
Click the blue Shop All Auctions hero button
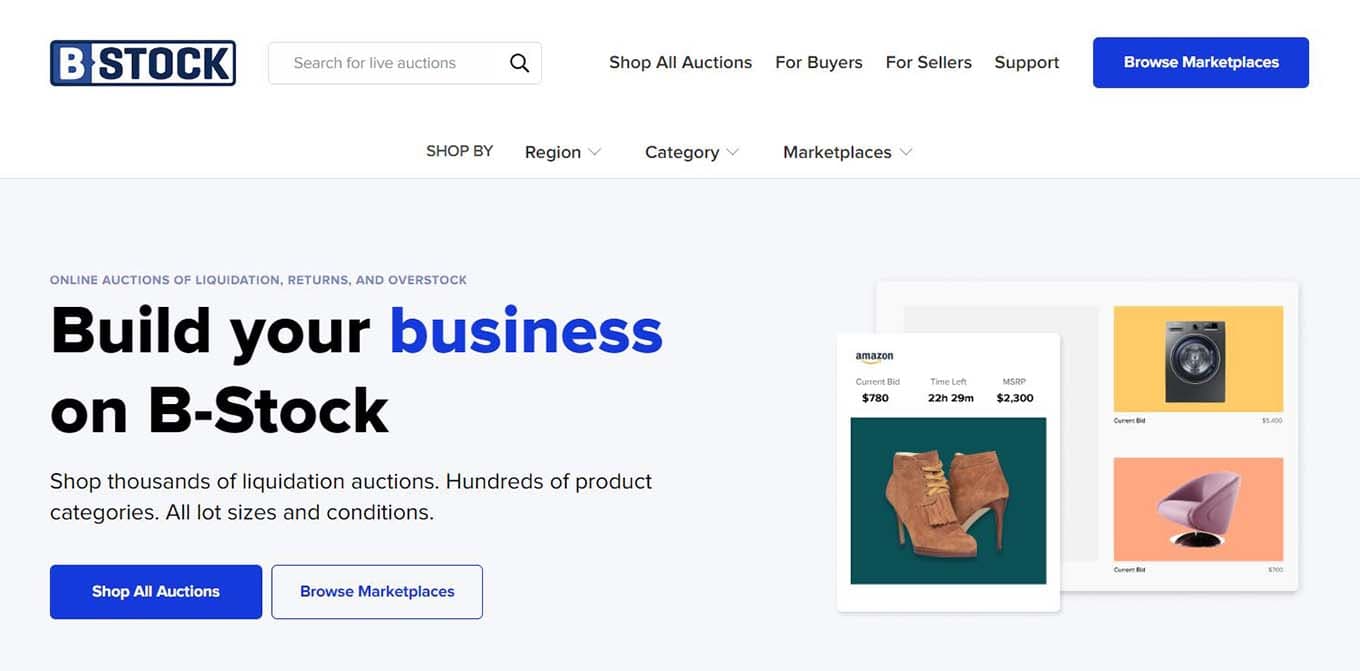(156, 592)
